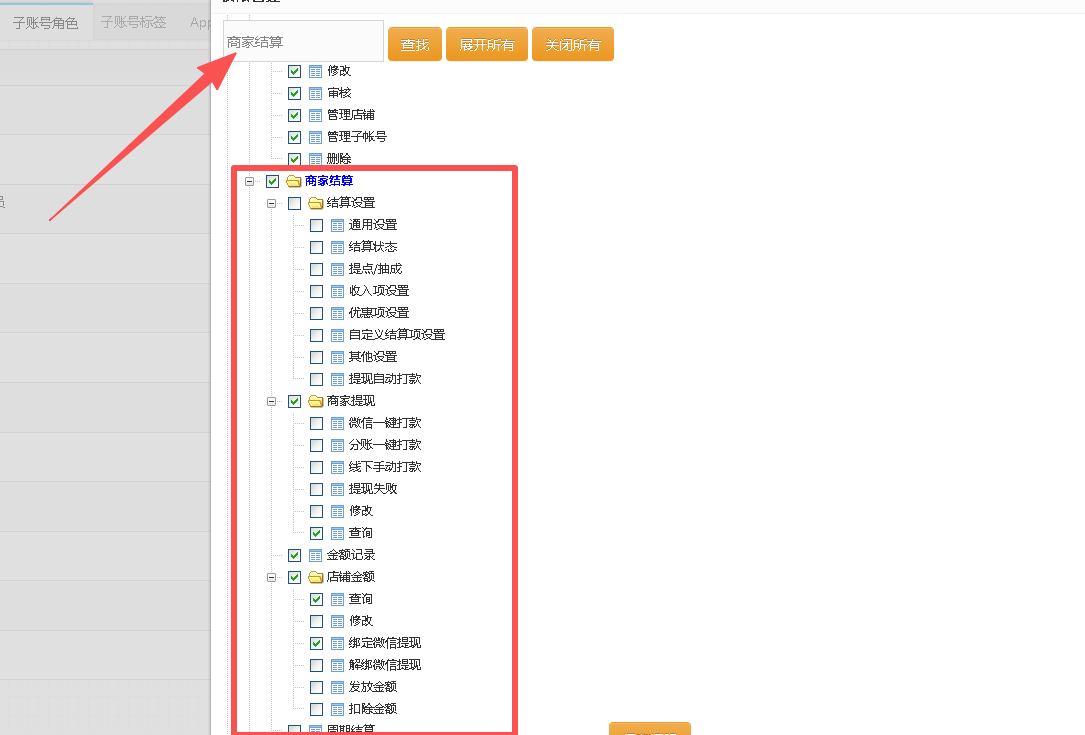Click the 商家结算 folder icon

point(293,181)
